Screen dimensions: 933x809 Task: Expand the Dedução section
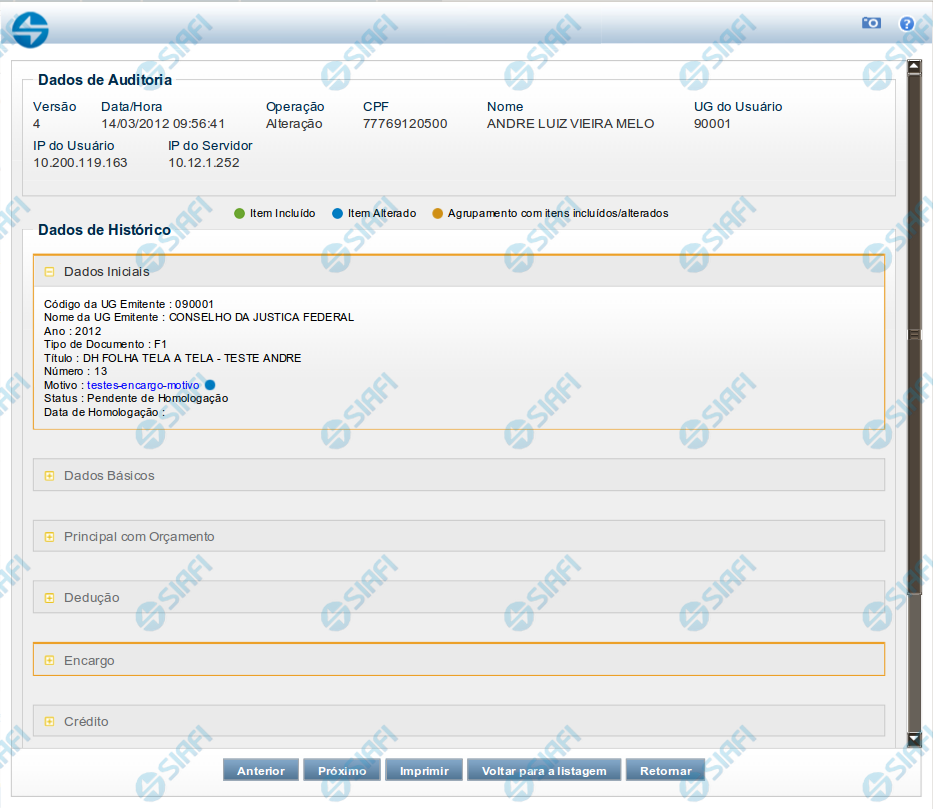tap(49, 598)
